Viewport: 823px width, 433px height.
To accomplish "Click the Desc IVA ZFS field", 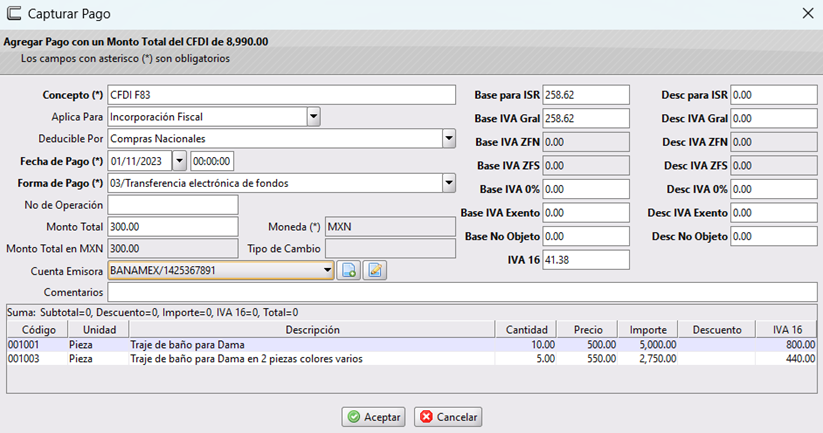I will pos(774,166).
